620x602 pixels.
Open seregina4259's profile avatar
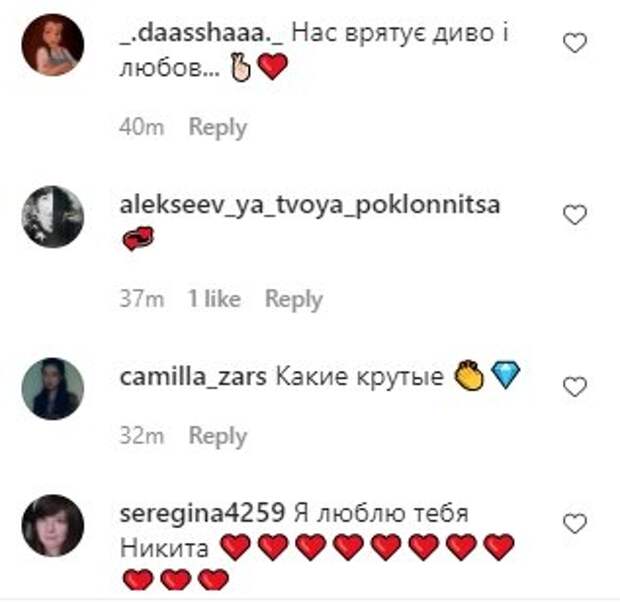pos(53,526)
